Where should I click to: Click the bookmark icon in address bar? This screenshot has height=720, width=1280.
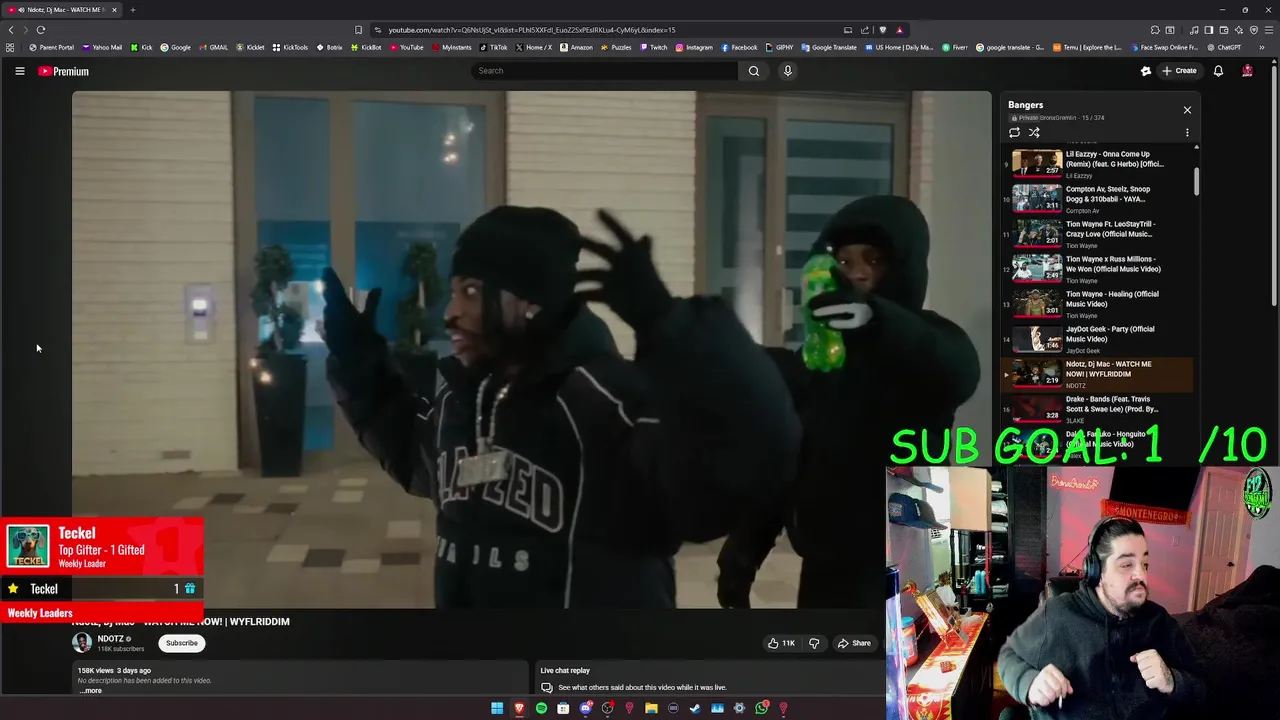[x=359, y=30]
